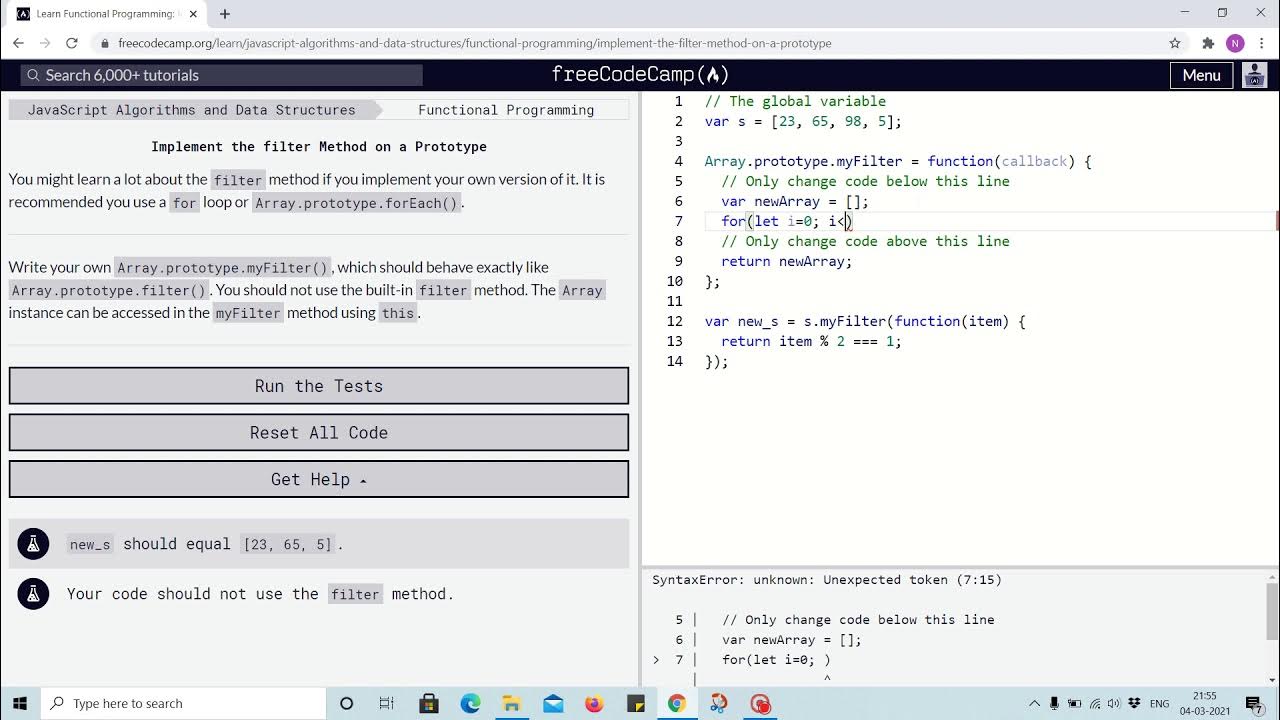Open Cortana circle on taskbar

click(x=346, y=703)
